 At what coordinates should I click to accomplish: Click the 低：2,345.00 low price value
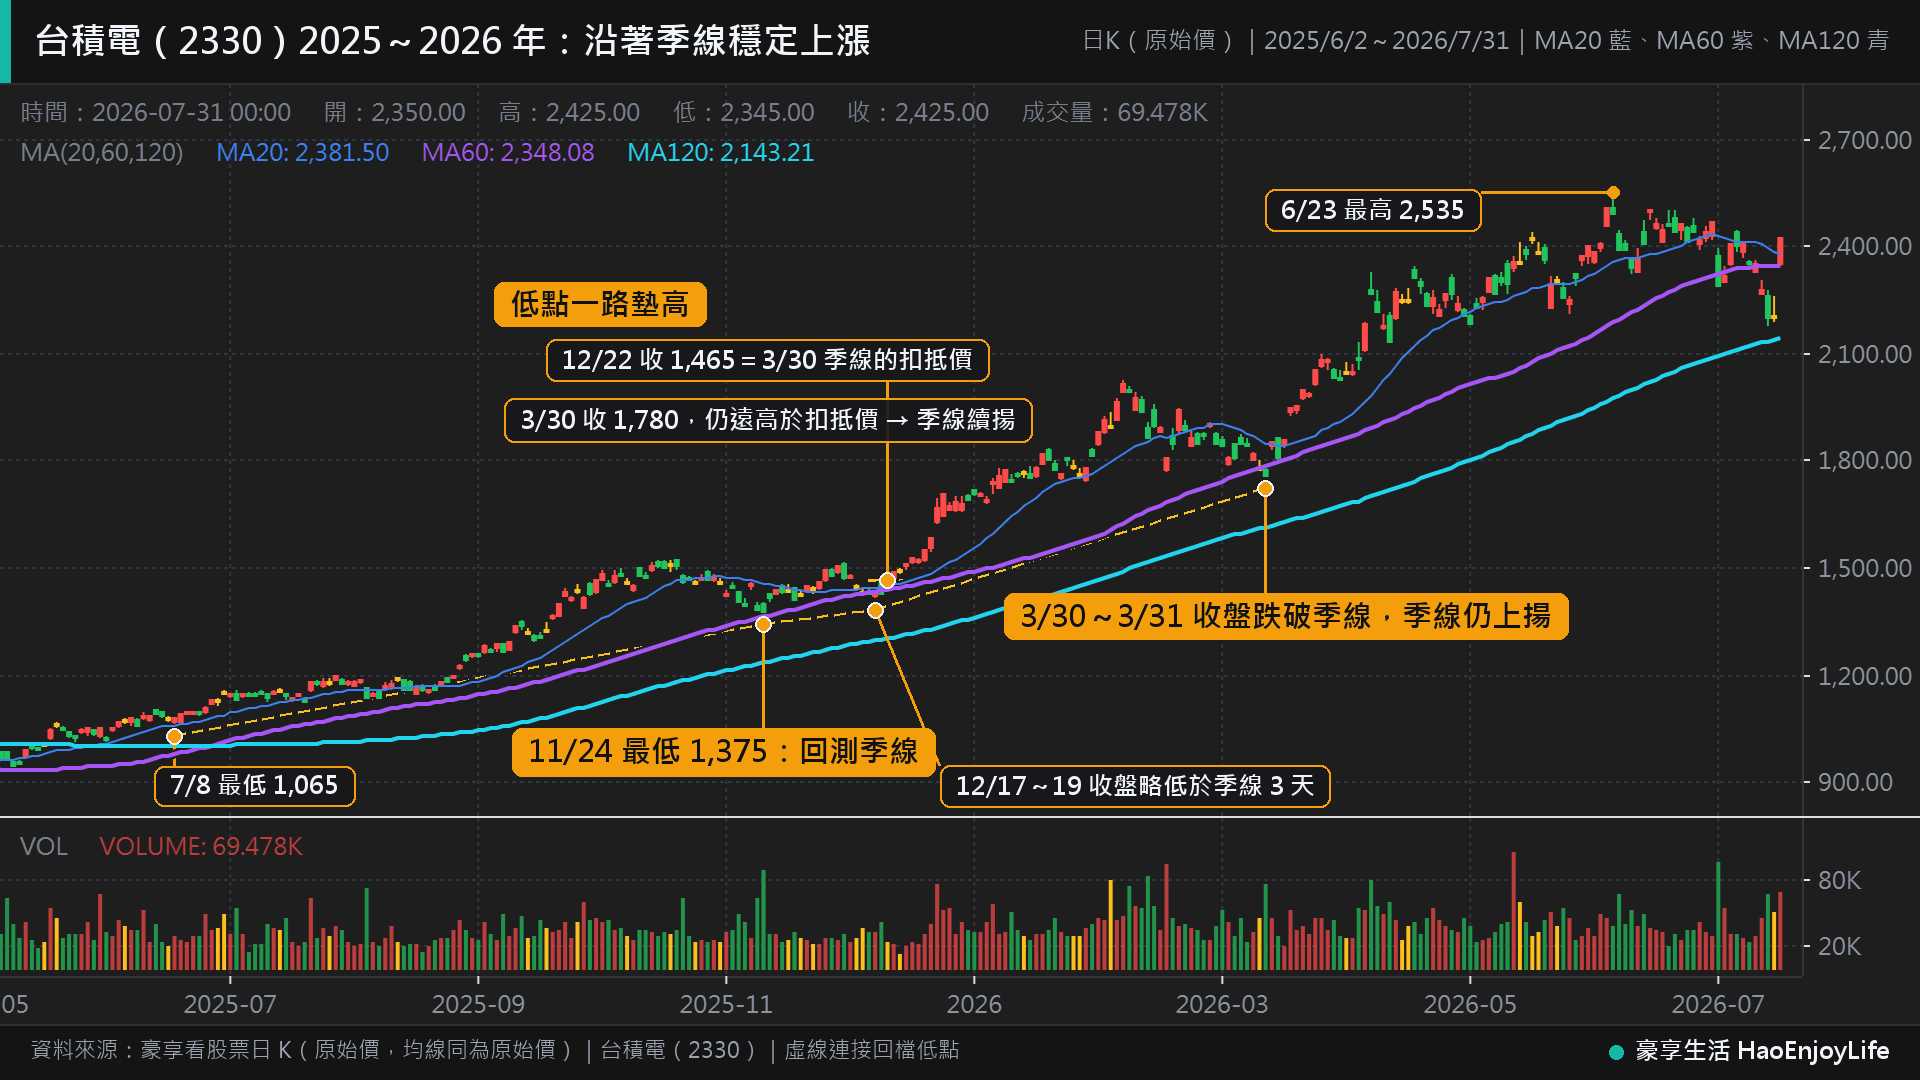tap(743, 112)
